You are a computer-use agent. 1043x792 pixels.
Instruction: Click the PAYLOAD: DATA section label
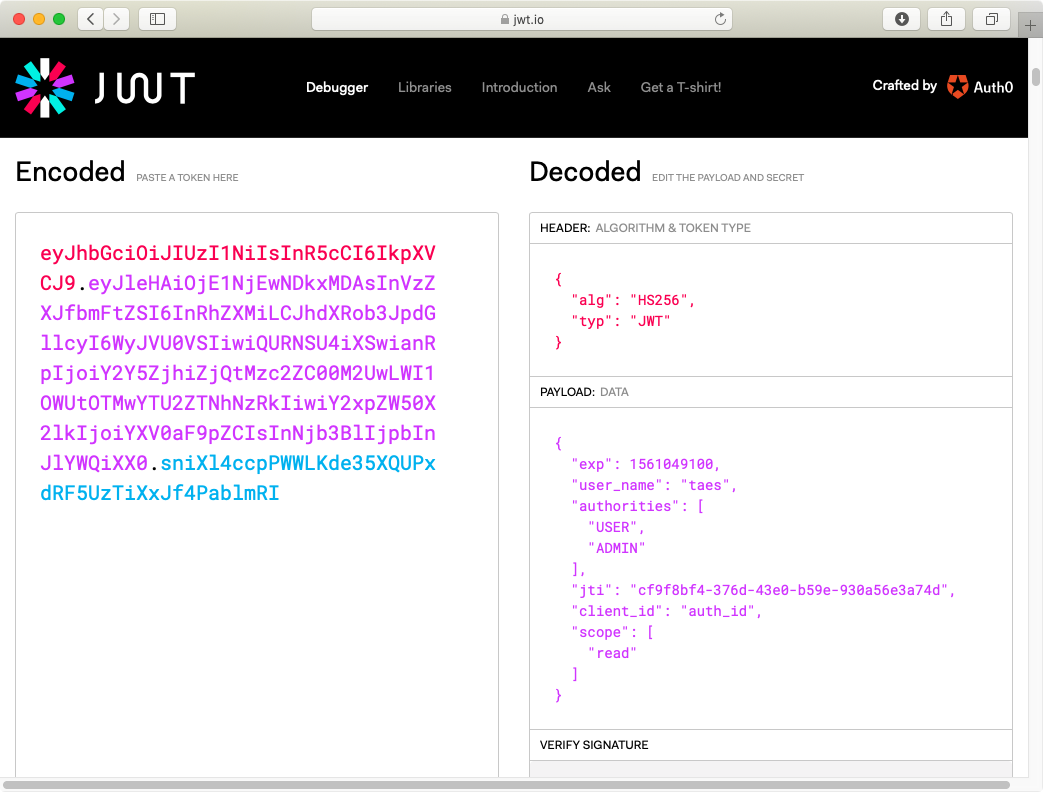coord(584,392)
